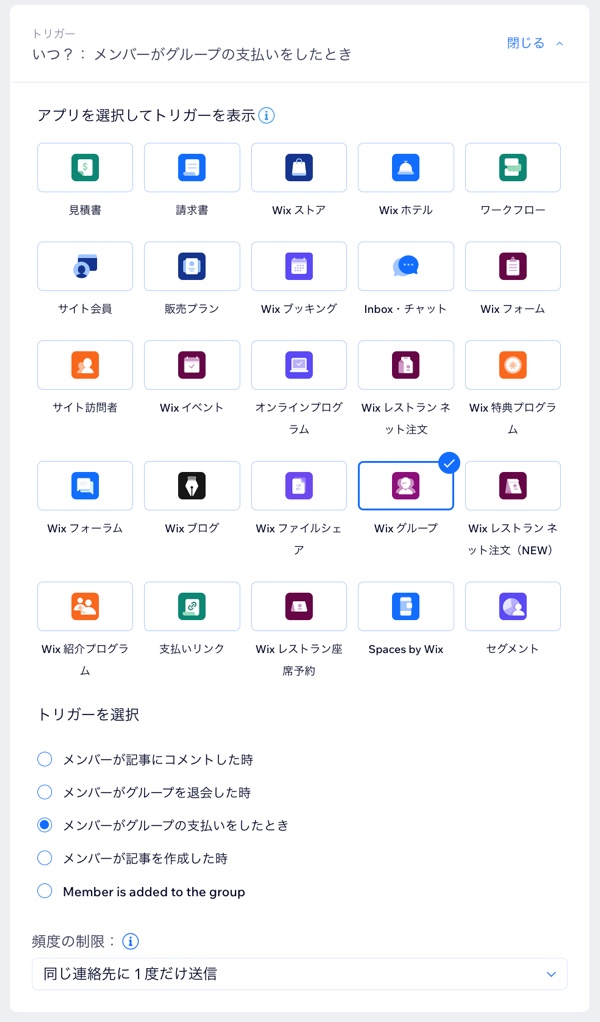The height and width of the screenshot is (1022, 600).
Task: Select the Wix イベント app icon
Action: click(x=192, y=365)
